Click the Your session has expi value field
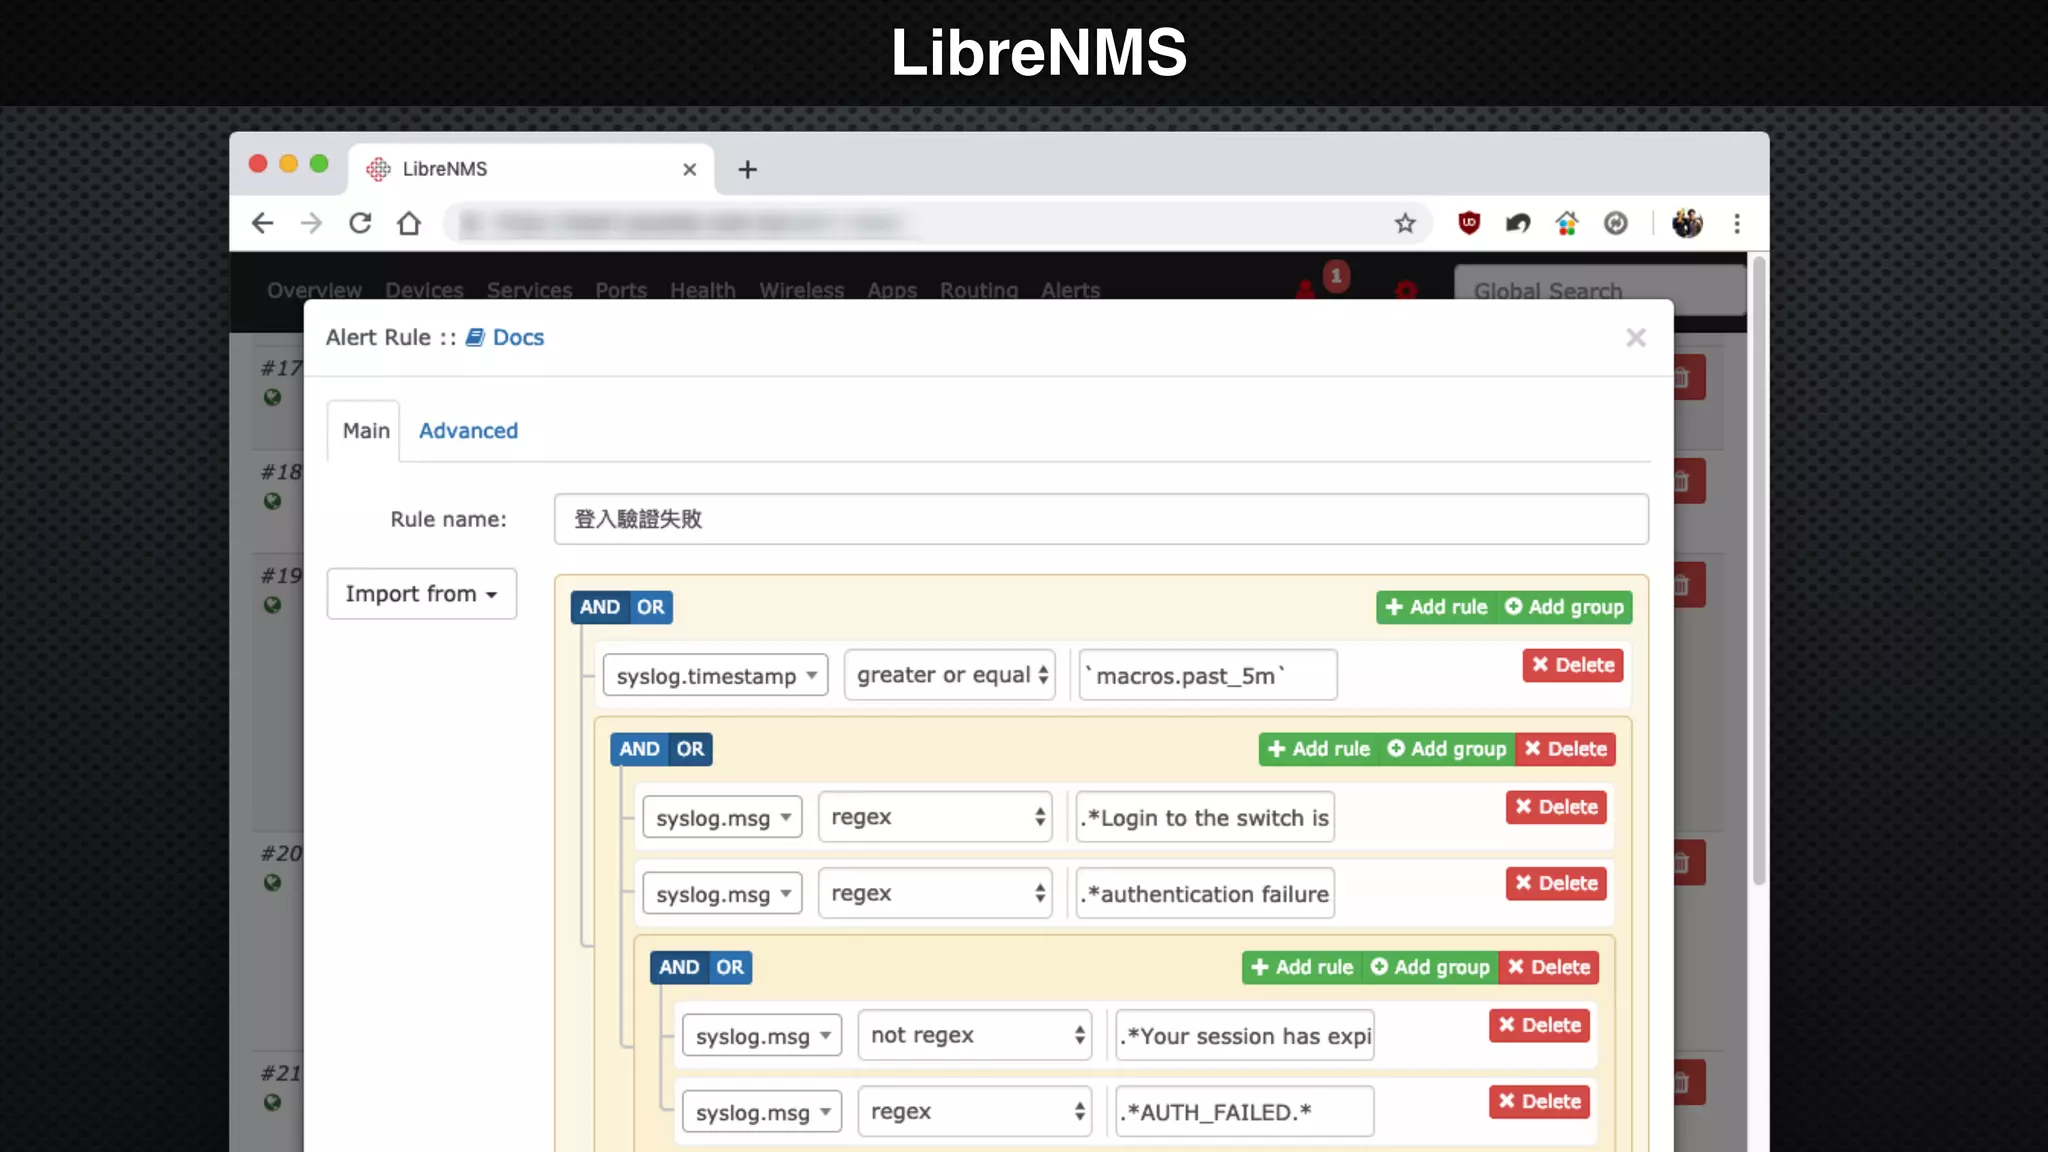This screenshot has width=2048, height=1152. click(x=1245, y=1035)
